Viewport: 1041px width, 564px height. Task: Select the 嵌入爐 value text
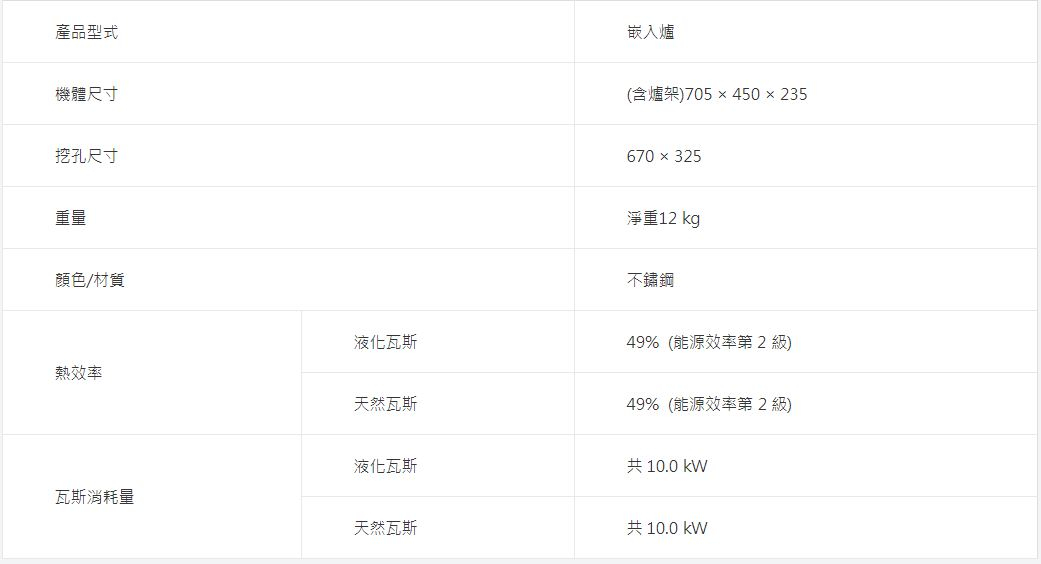point(650,32)
